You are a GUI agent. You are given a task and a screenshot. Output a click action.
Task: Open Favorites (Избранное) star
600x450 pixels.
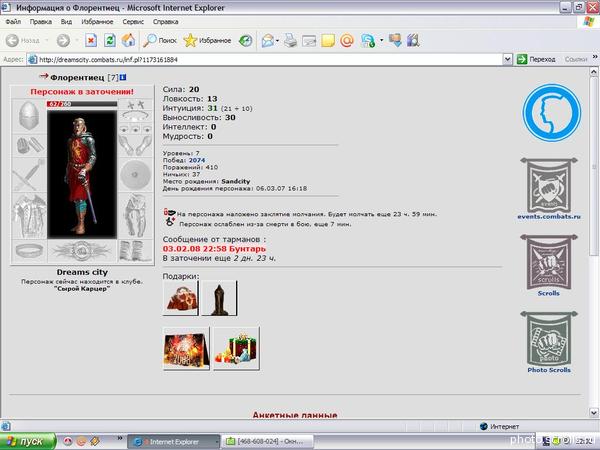pyautogui.click(x=207, y=40)
